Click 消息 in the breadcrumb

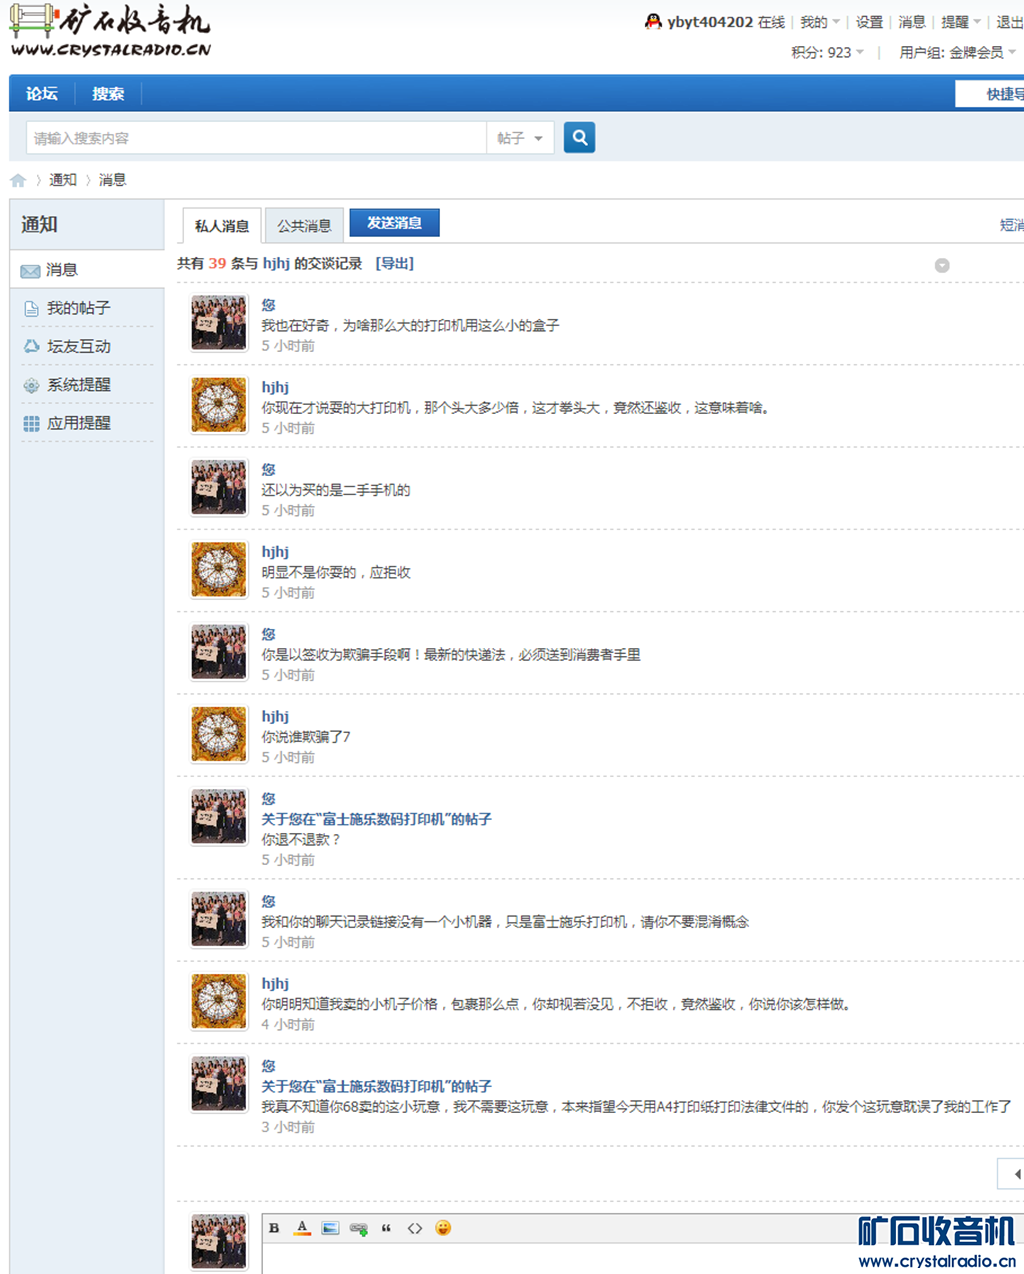click(112, 180)
